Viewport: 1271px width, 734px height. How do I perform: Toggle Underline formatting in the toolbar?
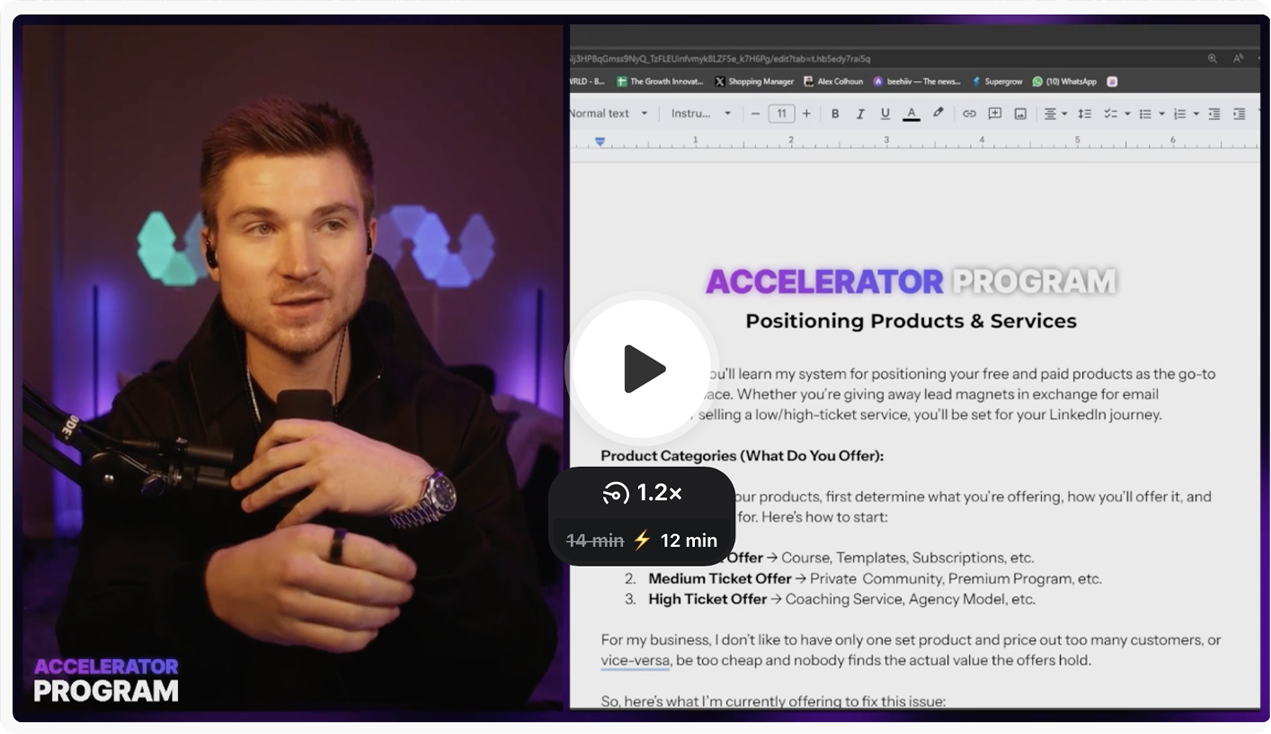coord(885,114)
